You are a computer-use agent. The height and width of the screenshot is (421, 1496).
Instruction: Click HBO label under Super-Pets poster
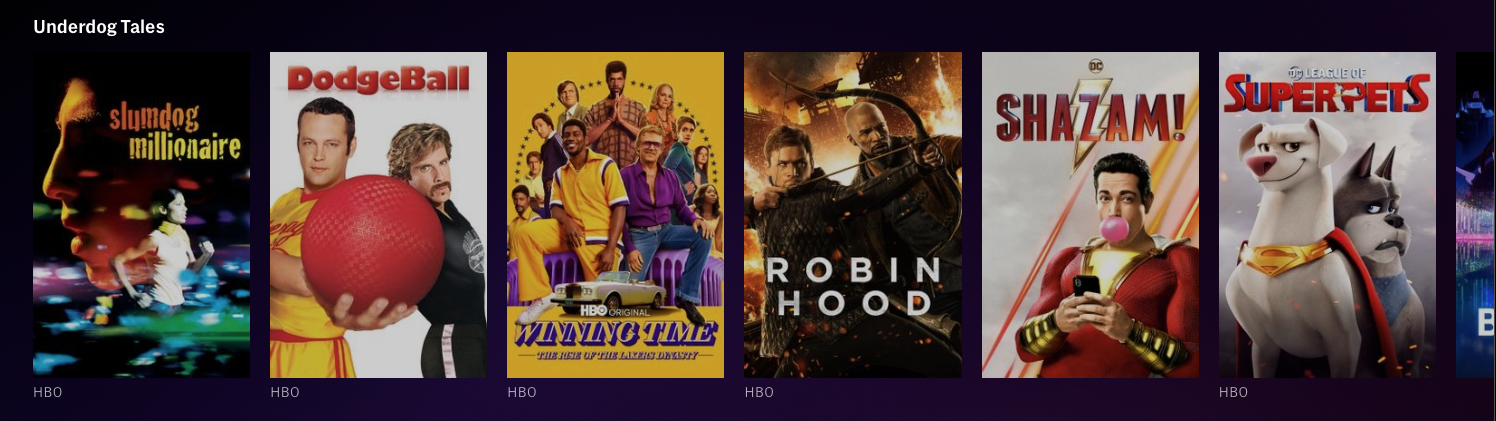pyautogui.click(x=1234, y=392)
